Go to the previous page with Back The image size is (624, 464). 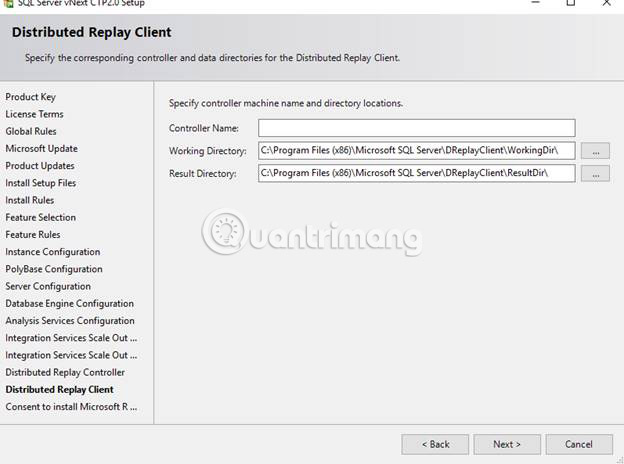point(435,445)
